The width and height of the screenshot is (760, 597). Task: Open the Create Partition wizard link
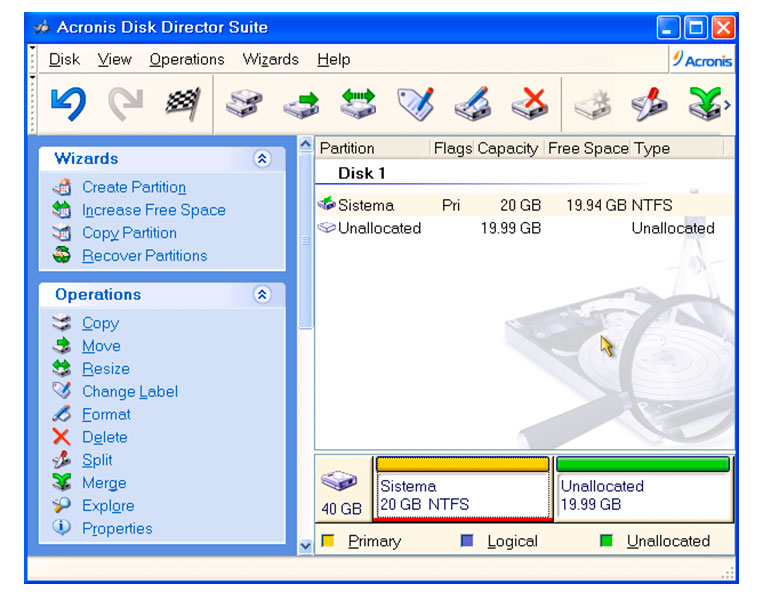click(x=134, y=187)
